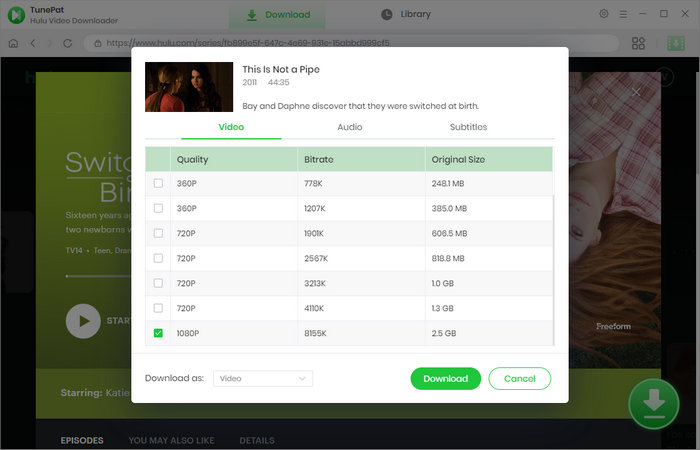
Task: Check the 360P 778K quality checkbox
Action: click(158, 183)
